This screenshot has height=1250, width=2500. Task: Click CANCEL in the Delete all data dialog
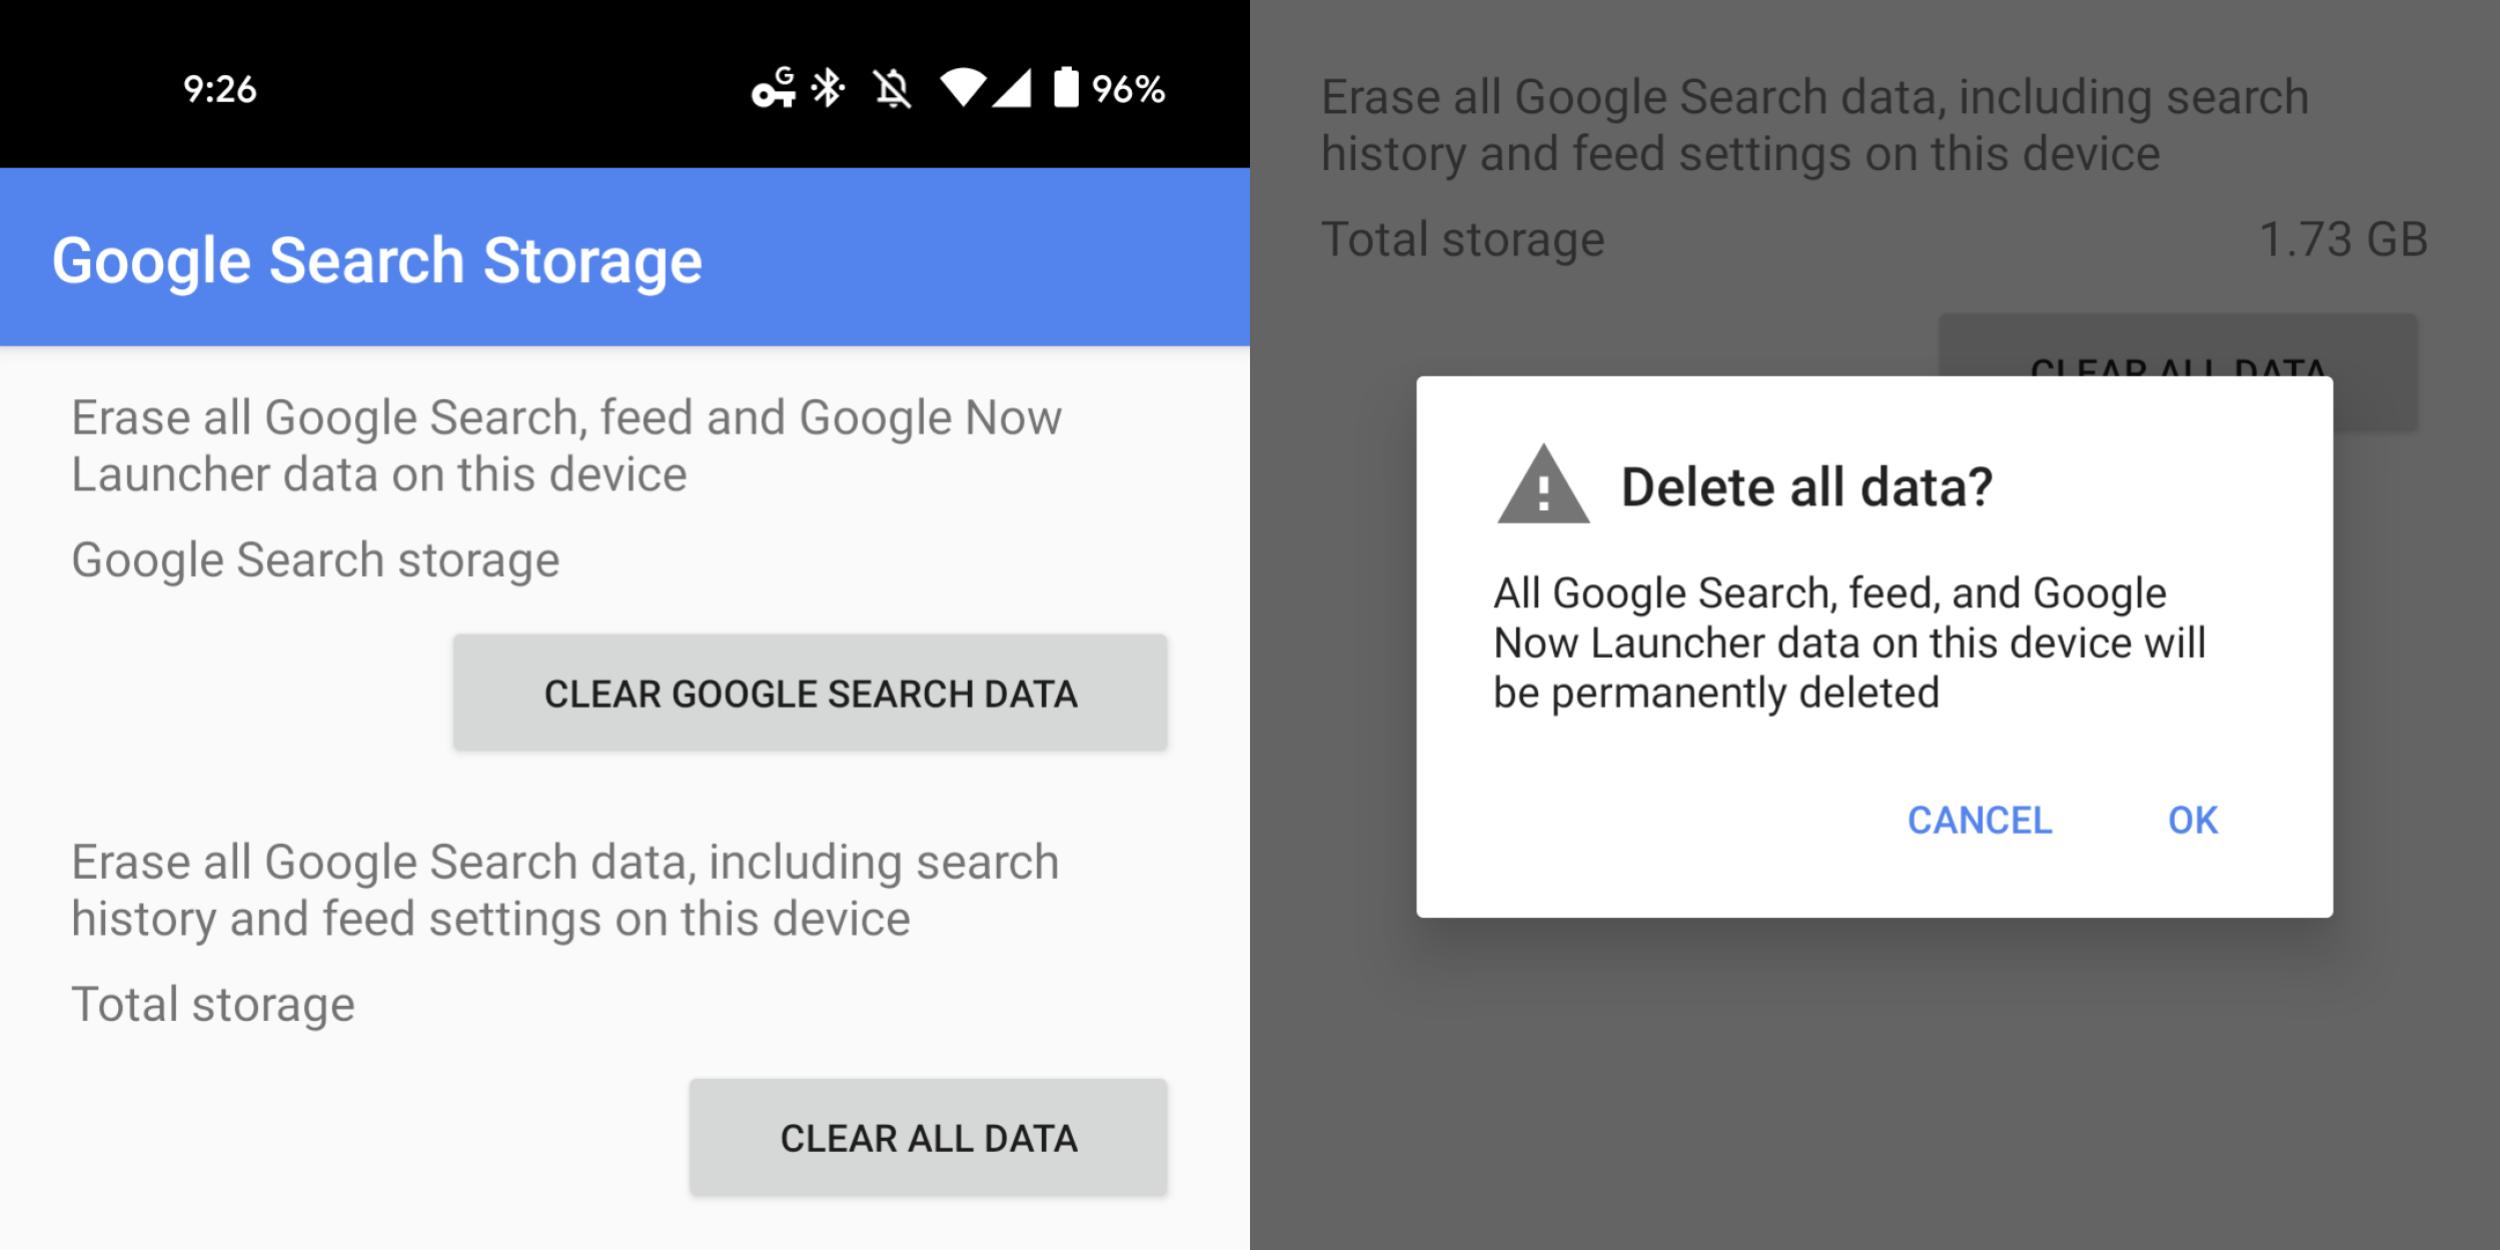pos(1981,820)
